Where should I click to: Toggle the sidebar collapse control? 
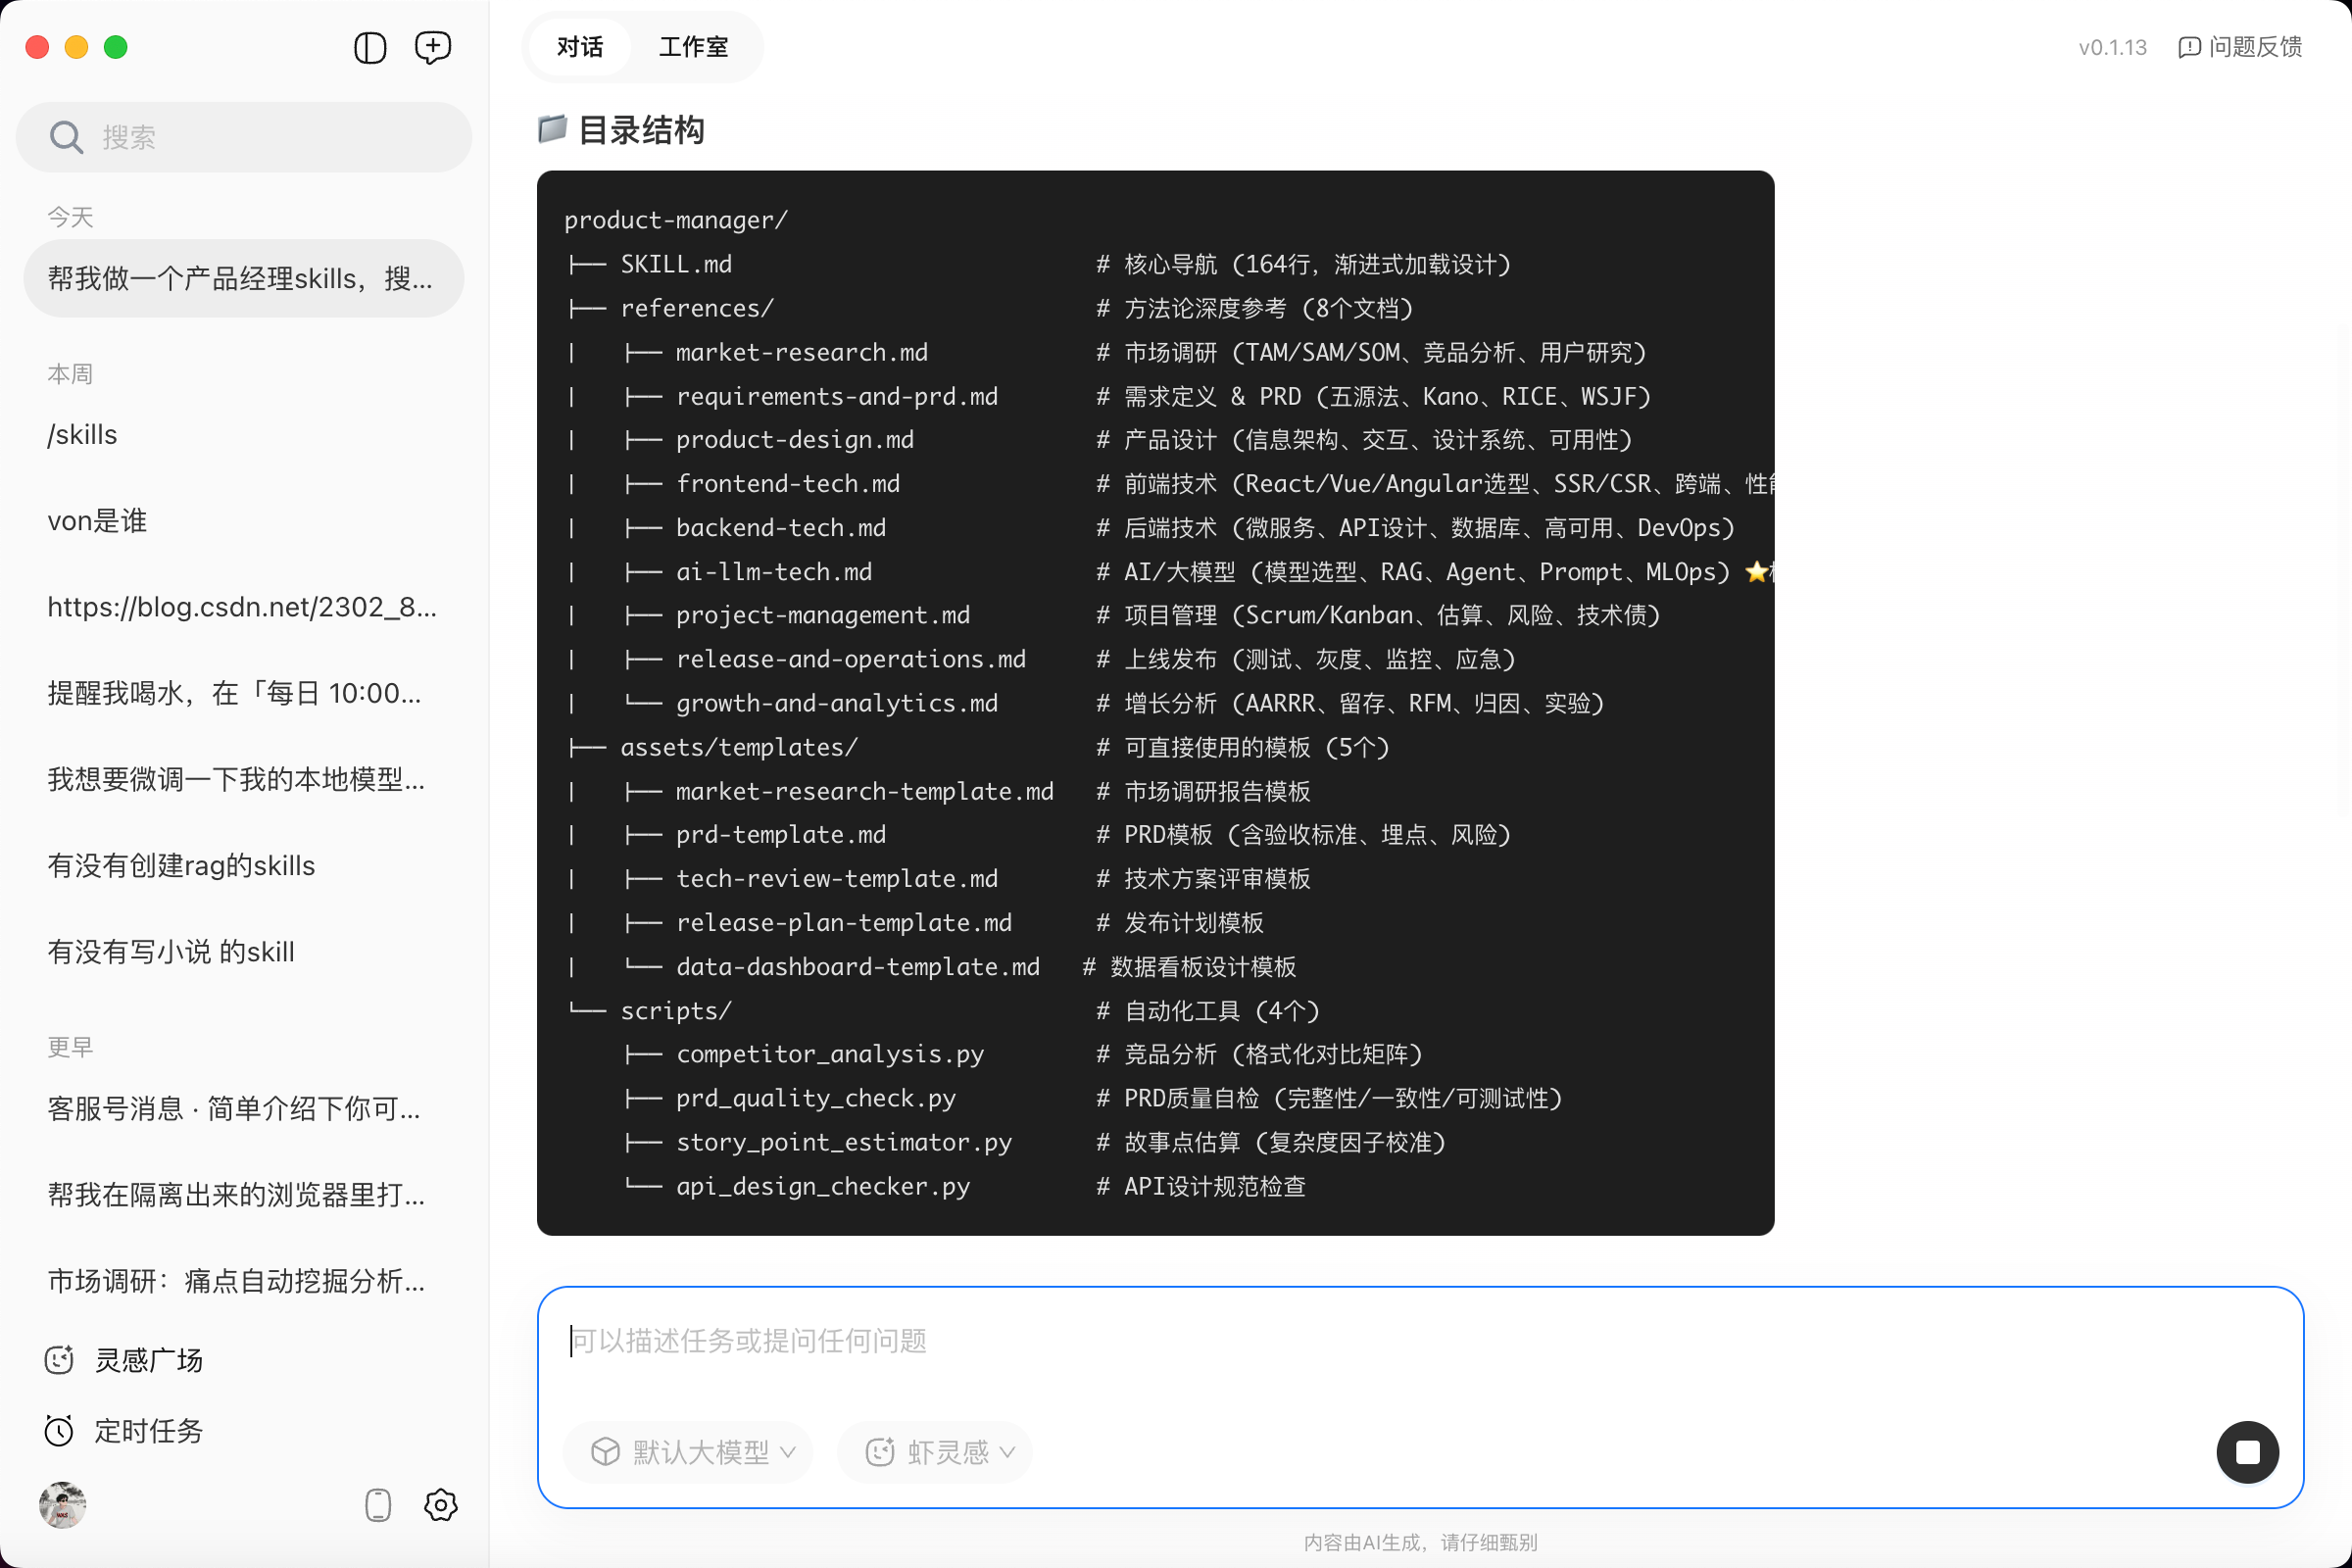pos(369,47)
